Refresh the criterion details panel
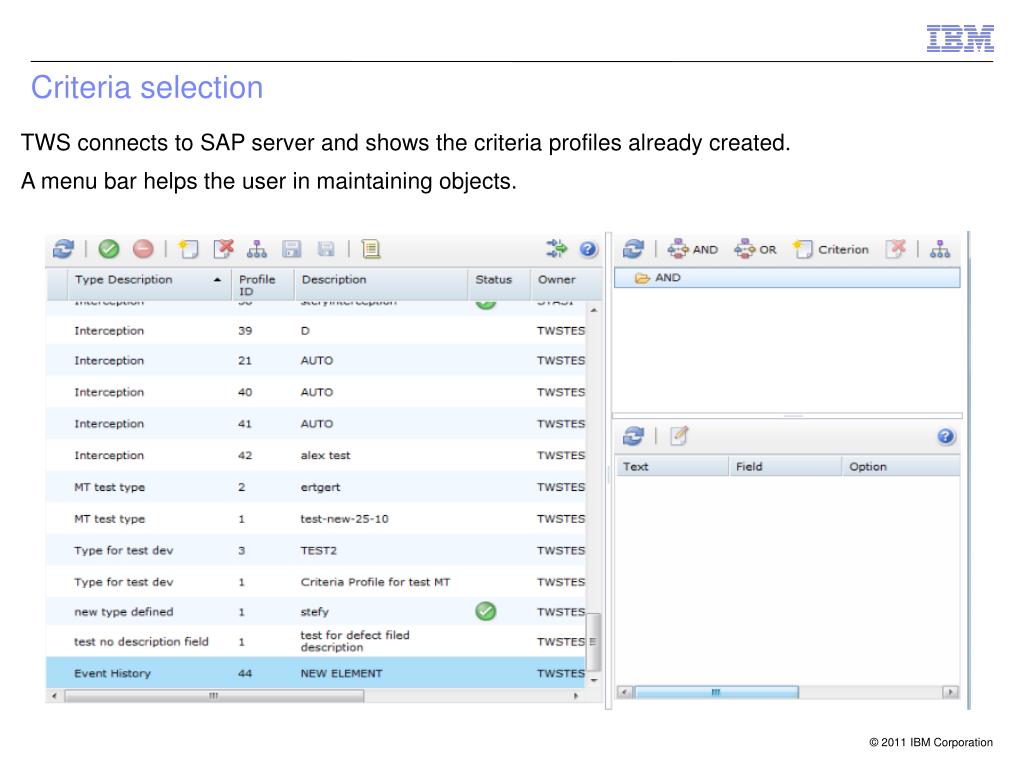The image size is (1024, 768). (633, 436)
